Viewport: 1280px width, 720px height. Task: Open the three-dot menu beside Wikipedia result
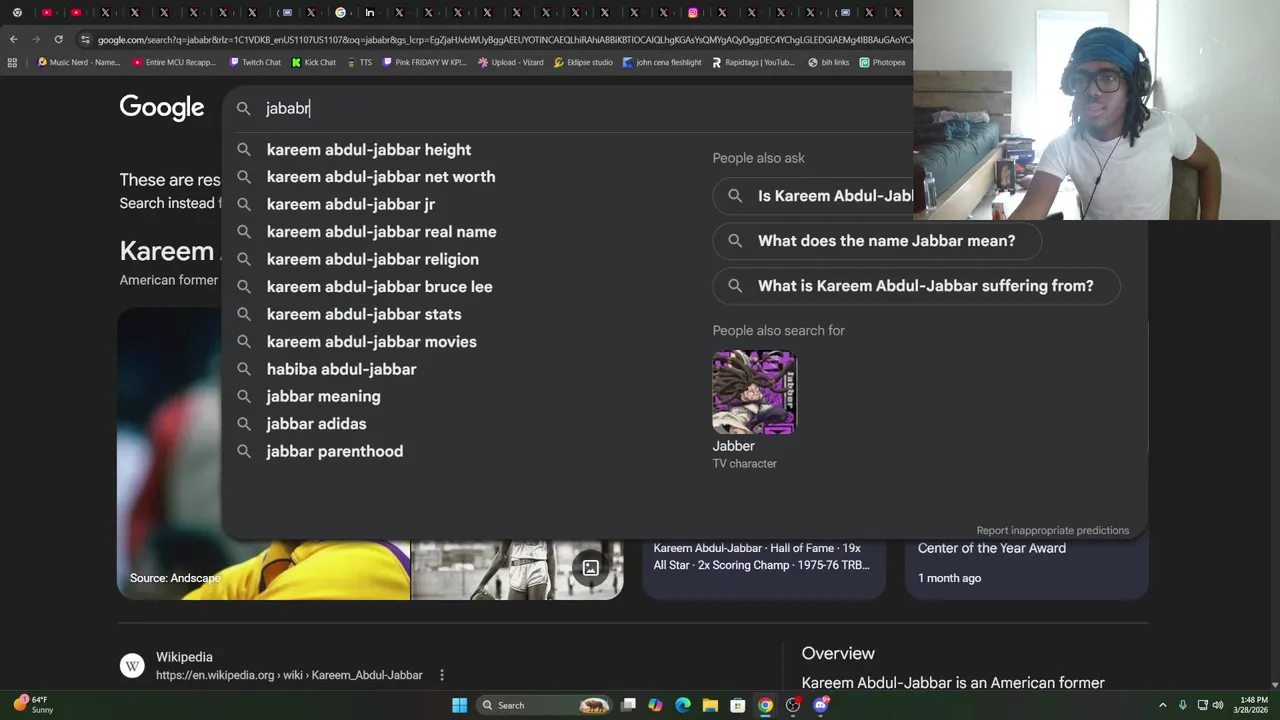(441, 675)
